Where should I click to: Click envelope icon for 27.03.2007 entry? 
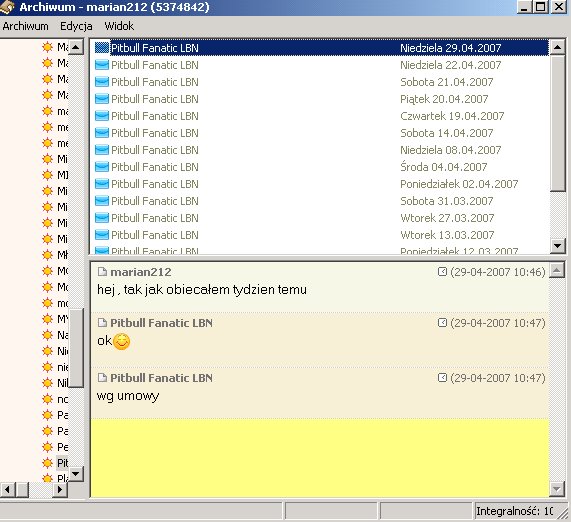coord(102,218)
